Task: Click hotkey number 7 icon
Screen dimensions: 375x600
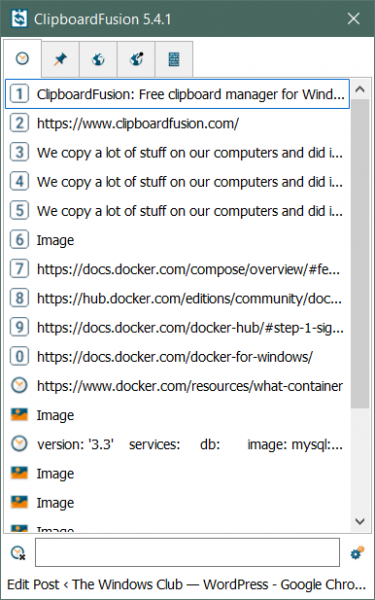Action: point(19,269)
